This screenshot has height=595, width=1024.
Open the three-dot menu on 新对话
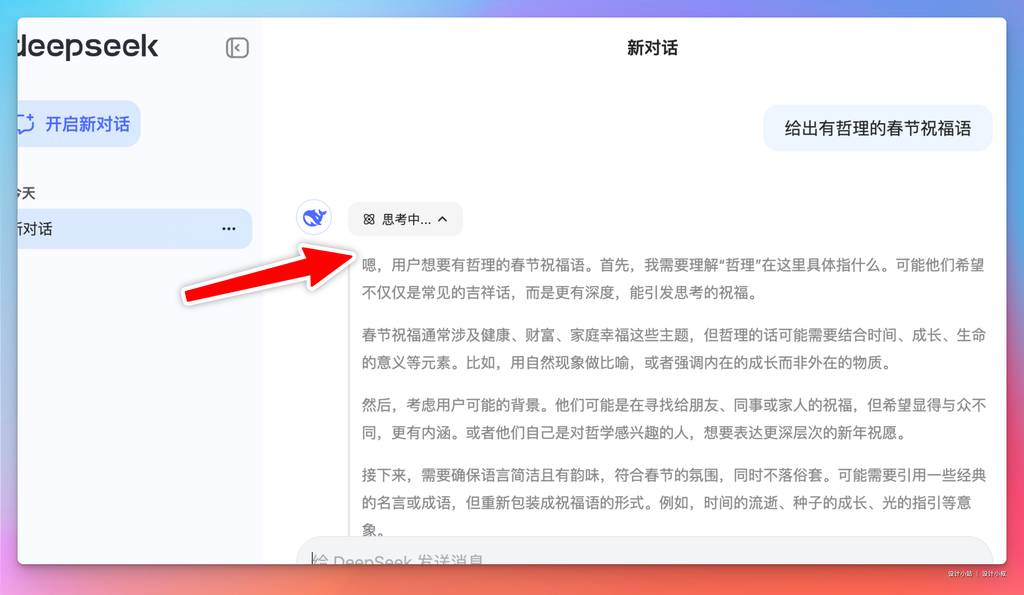pyautogui.click(x=229, y=229)
